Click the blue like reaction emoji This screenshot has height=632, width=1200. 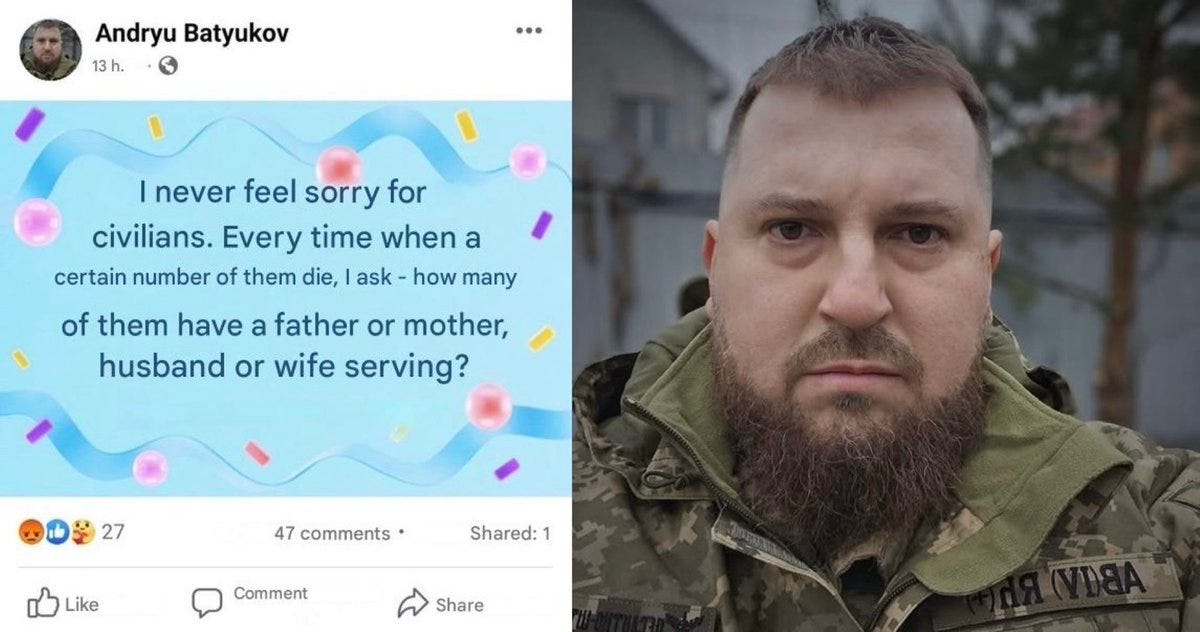click(x=58, y=533)
